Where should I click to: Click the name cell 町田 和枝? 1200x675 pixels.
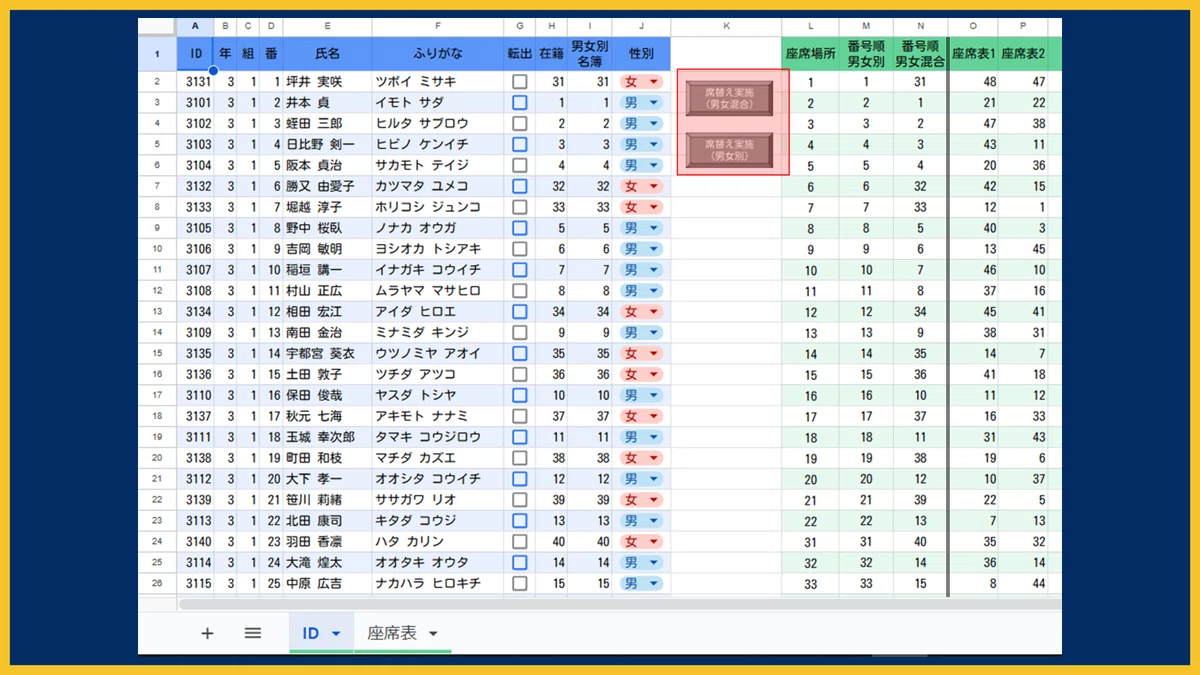[327, 458]
